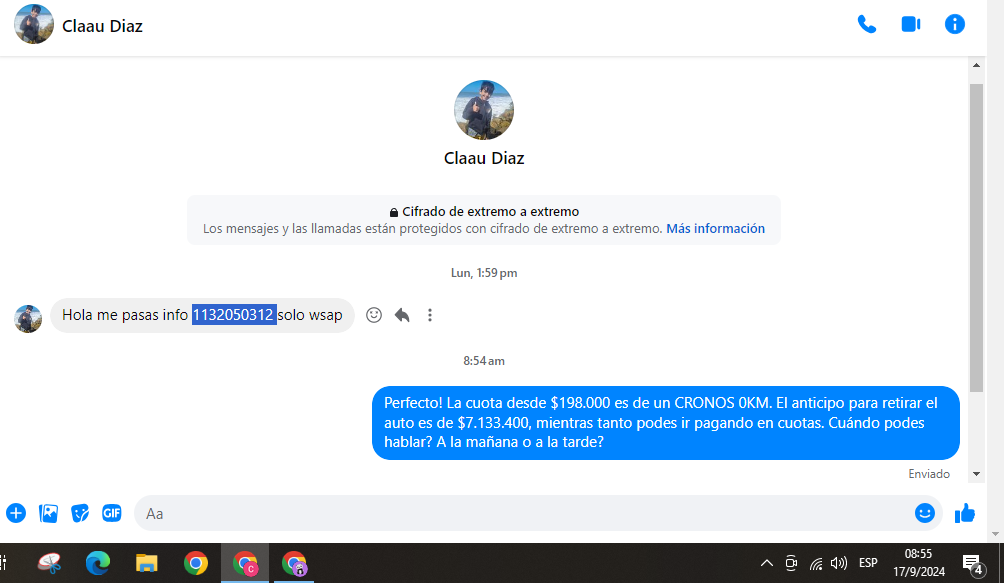This screenshot has width=1004, height=583.
Task: Start a voice call with Claau Diaz
Action: (x=866, y=25)
